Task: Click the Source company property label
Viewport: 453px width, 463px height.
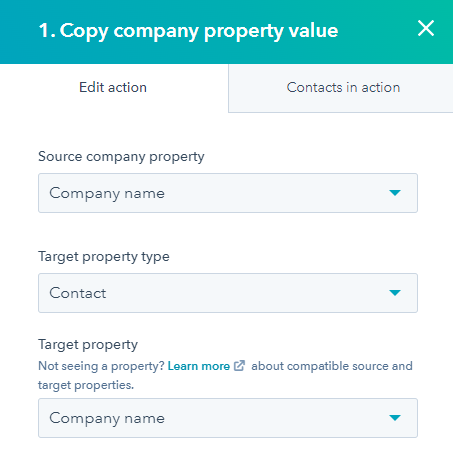Action: (121, 157)
